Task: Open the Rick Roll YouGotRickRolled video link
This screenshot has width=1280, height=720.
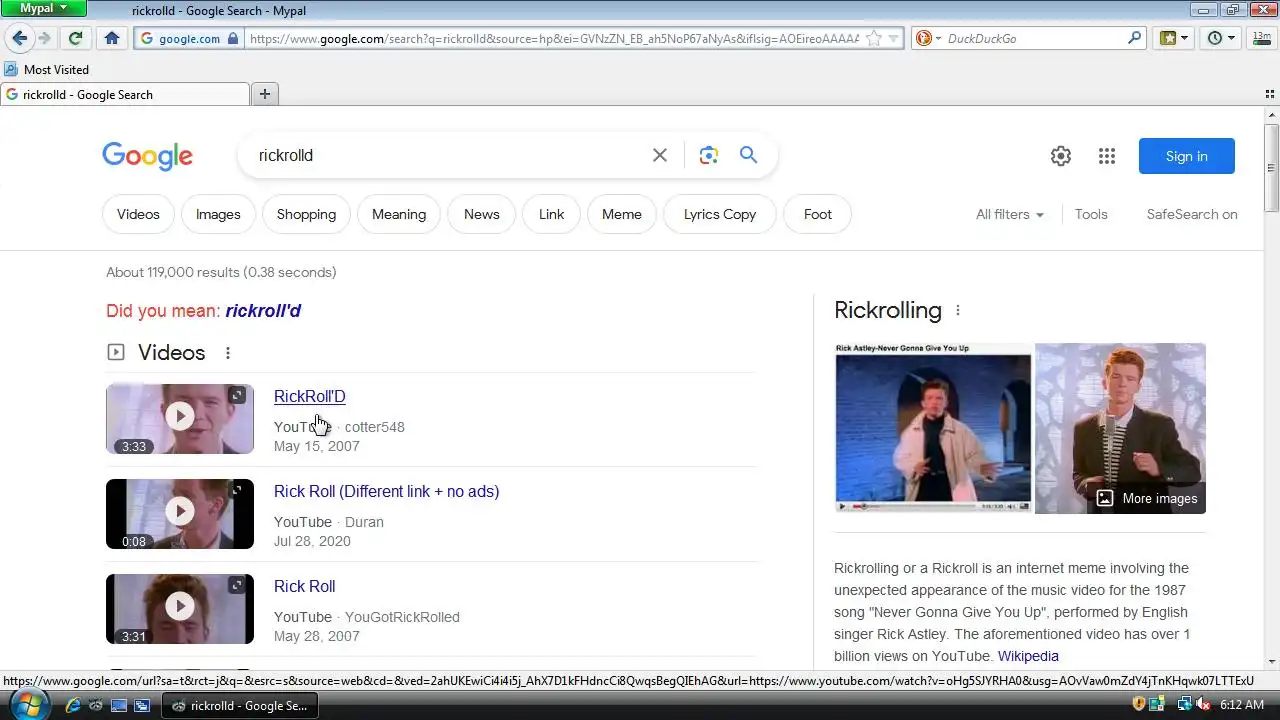Action: coord(304,586)
